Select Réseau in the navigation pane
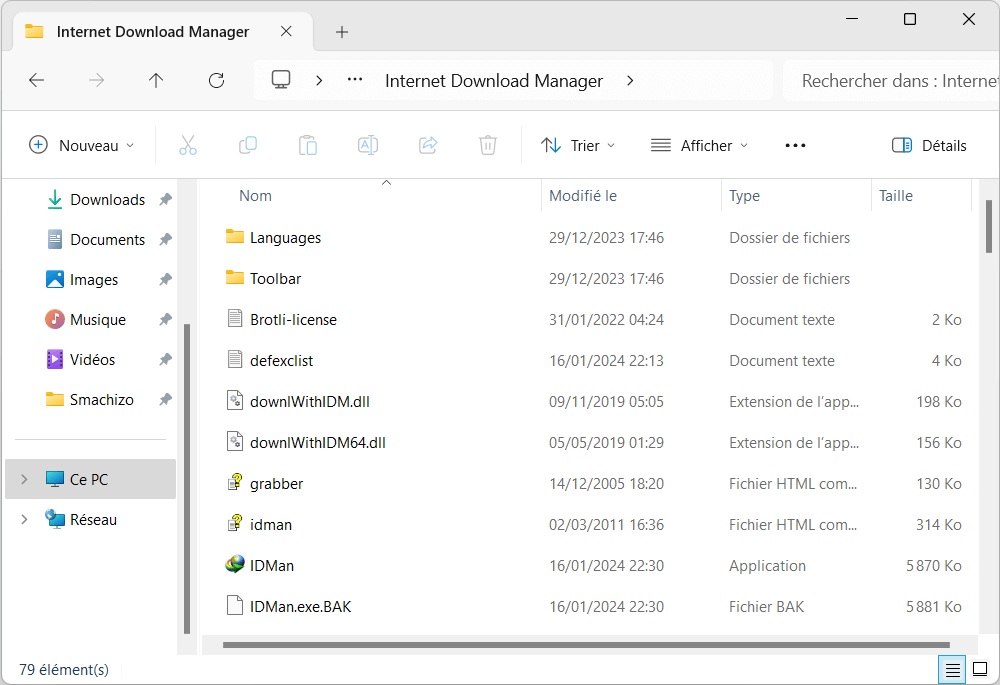 point(90,519)
